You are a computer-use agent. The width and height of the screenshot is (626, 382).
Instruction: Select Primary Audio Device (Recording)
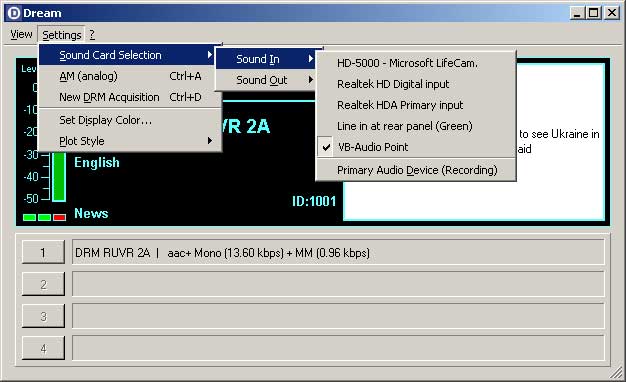coord(416,170)
